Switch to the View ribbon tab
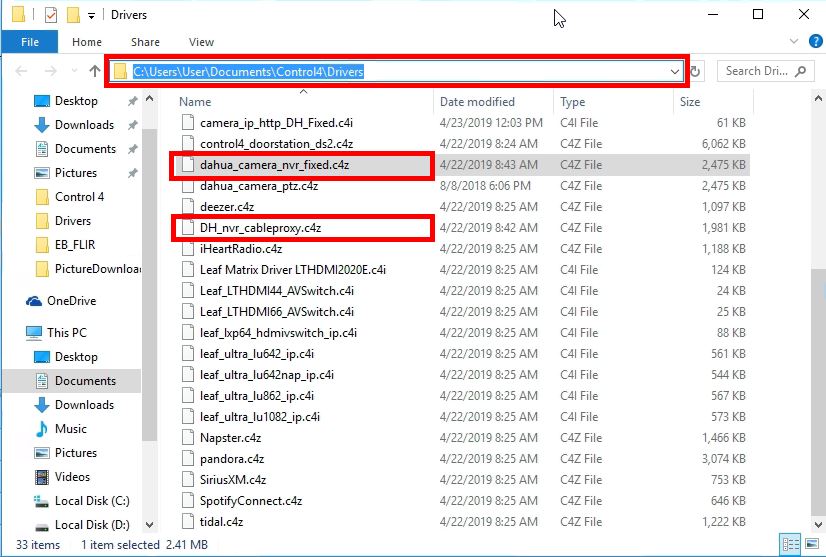This screenshot has width=826, height=557. coord(201,42)
